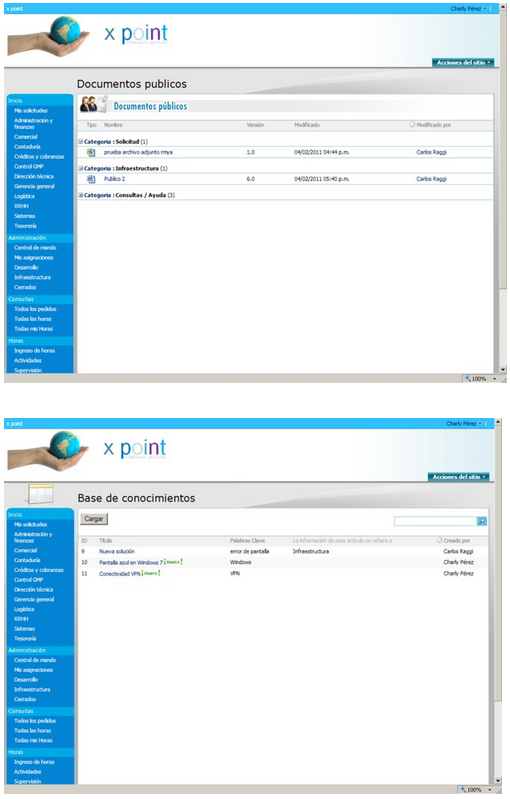The image size is (510, 799).
Task: Click the scroll-down arrow in Base de conocimientos window
Action: (x=498, y=780)
